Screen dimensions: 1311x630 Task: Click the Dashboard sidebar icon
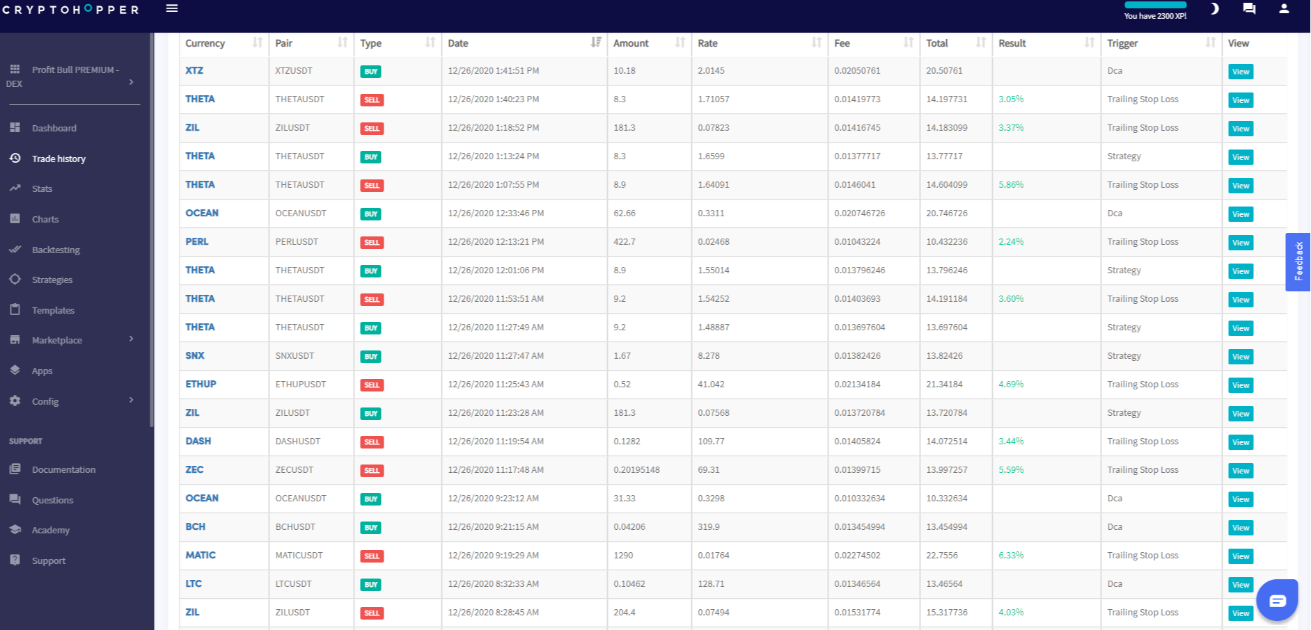tap(15, 128)
